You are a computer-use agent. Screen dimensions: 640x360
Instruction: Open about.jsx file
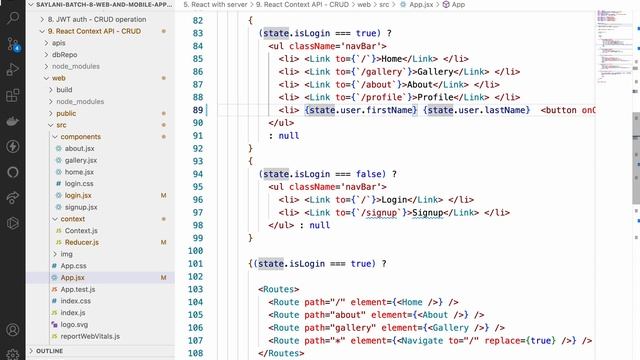(80, 149)
